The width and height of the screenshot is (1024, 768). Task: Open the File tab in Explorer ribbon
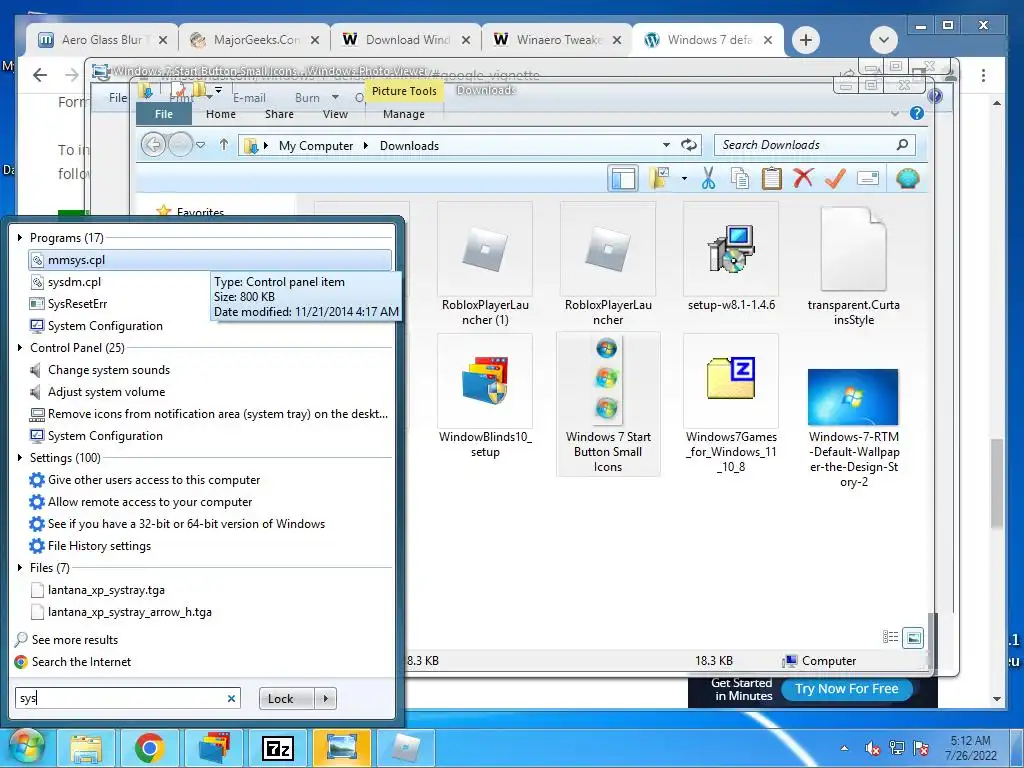[x=163, y=114]
